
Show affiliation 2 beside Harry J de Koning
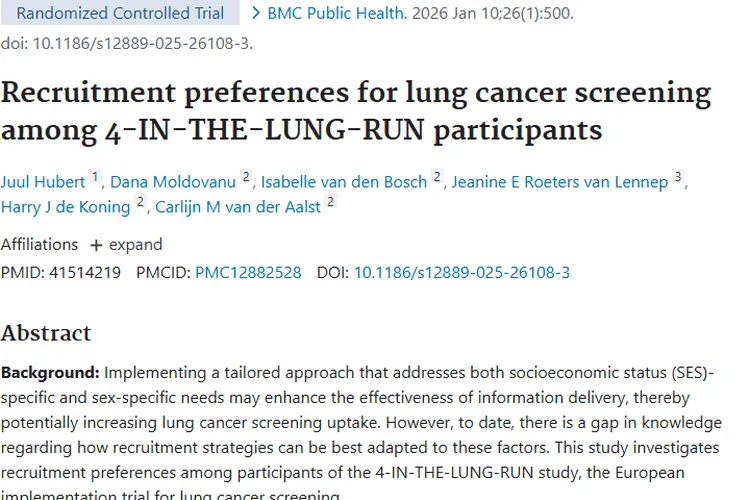tap(141, 203)
